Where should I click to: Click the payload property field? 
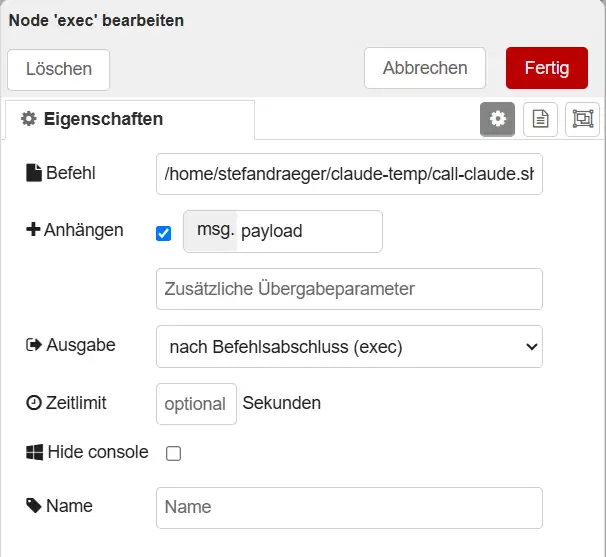pos(309,231)
